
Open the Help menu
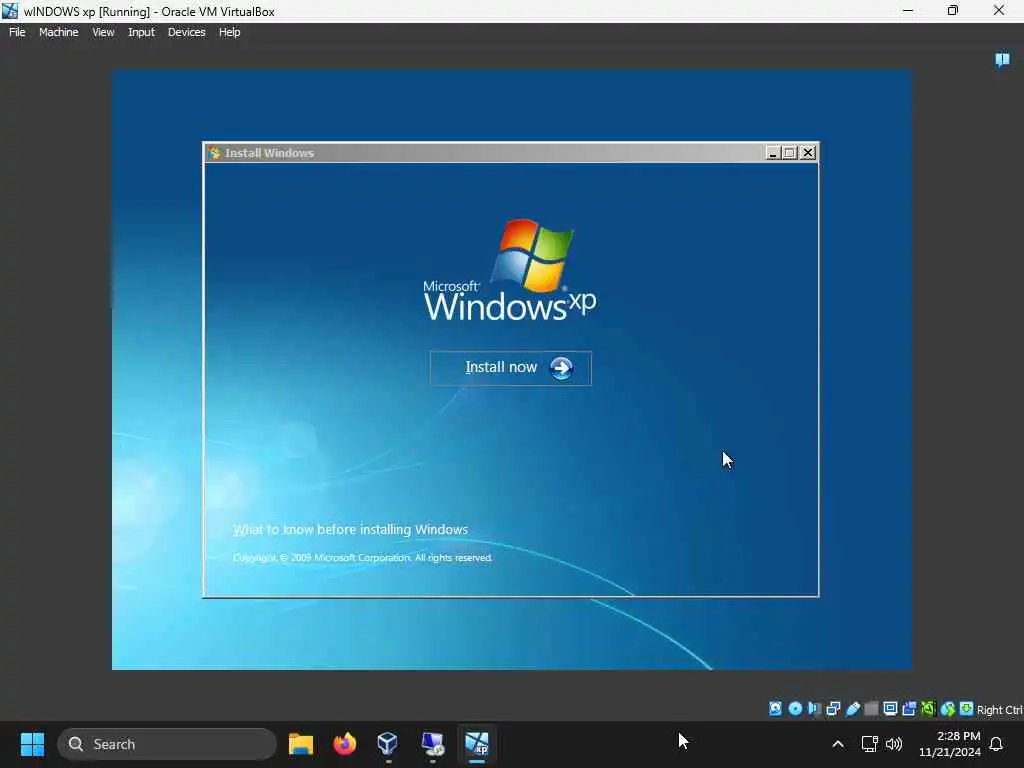(x=229, y=32)
